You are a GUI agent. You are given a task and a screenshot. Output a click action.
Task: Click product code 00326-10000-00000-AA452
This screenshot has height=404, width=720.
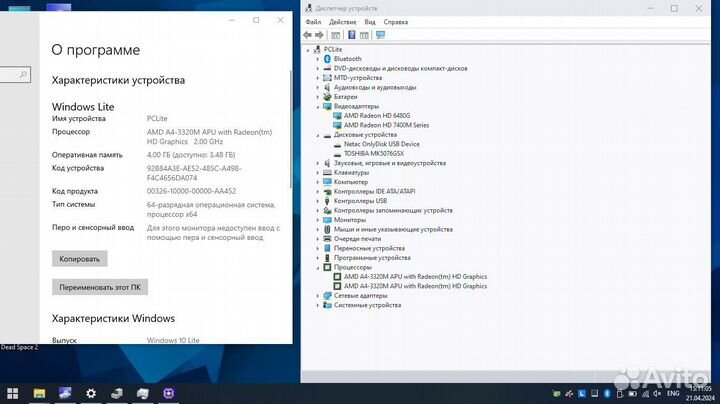coord(191,191)
